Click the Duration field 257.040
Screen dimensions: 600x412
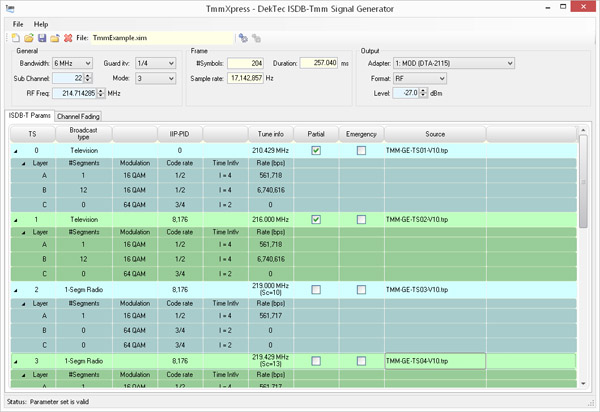(319, 63)
